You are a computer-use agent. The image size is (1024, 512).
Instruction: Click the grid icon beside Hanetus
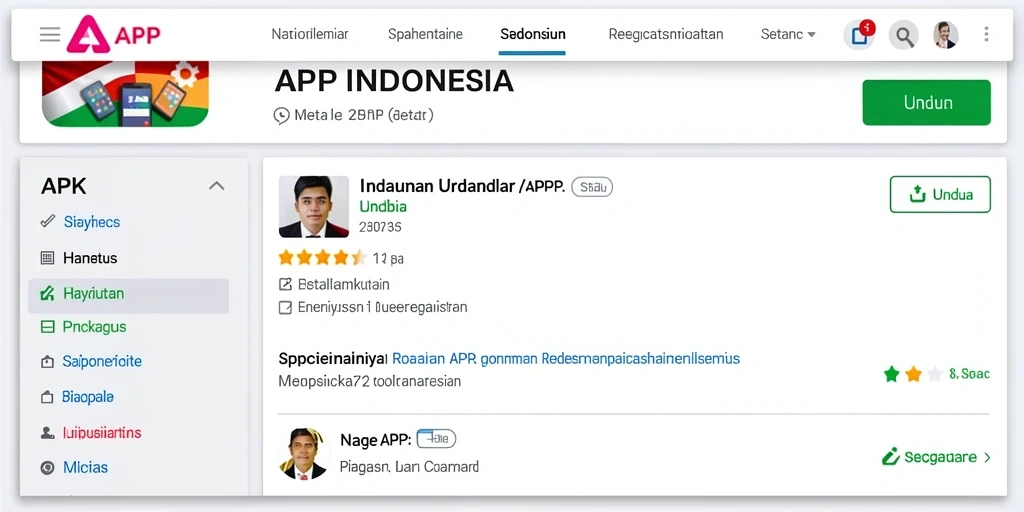coord(48,258)
